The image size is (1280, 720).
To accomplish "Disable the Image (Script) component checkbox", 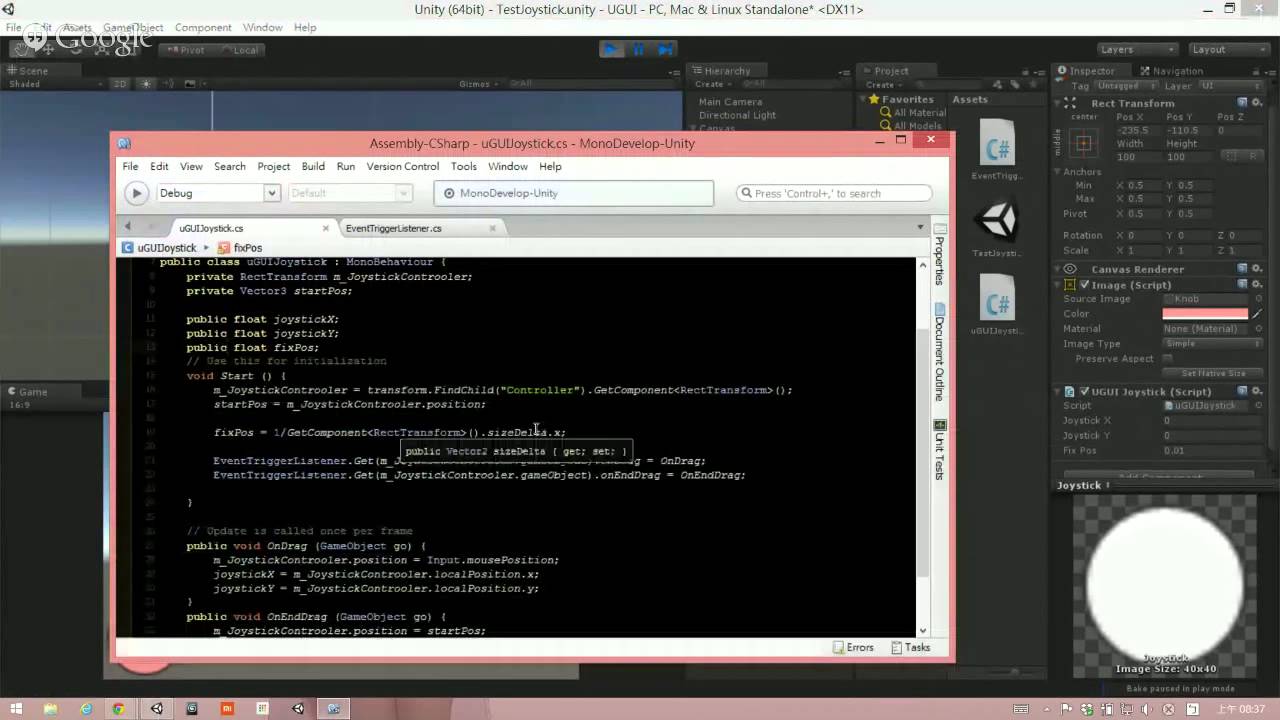I will [x=1084, y=285].
